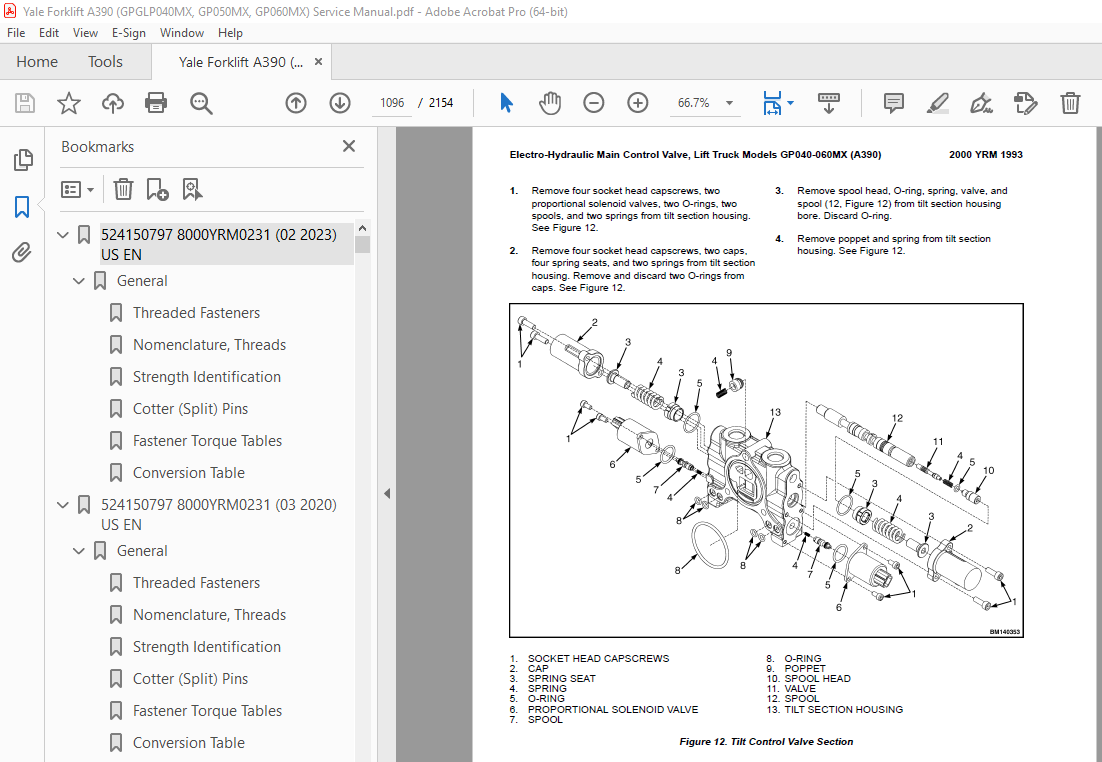Click Figure 12 Tilt Control Valve Section caption

point(766,742)
